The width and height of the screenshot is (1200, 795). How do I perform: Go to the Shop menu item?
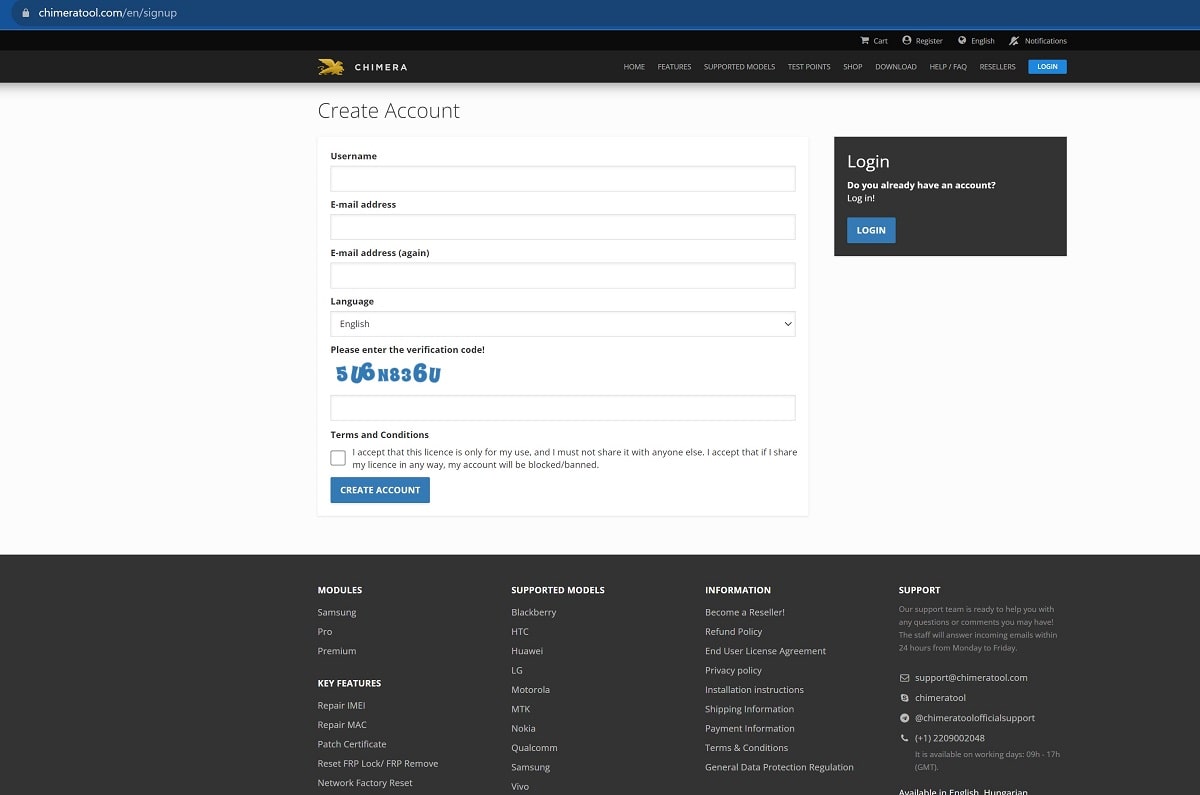852,67
